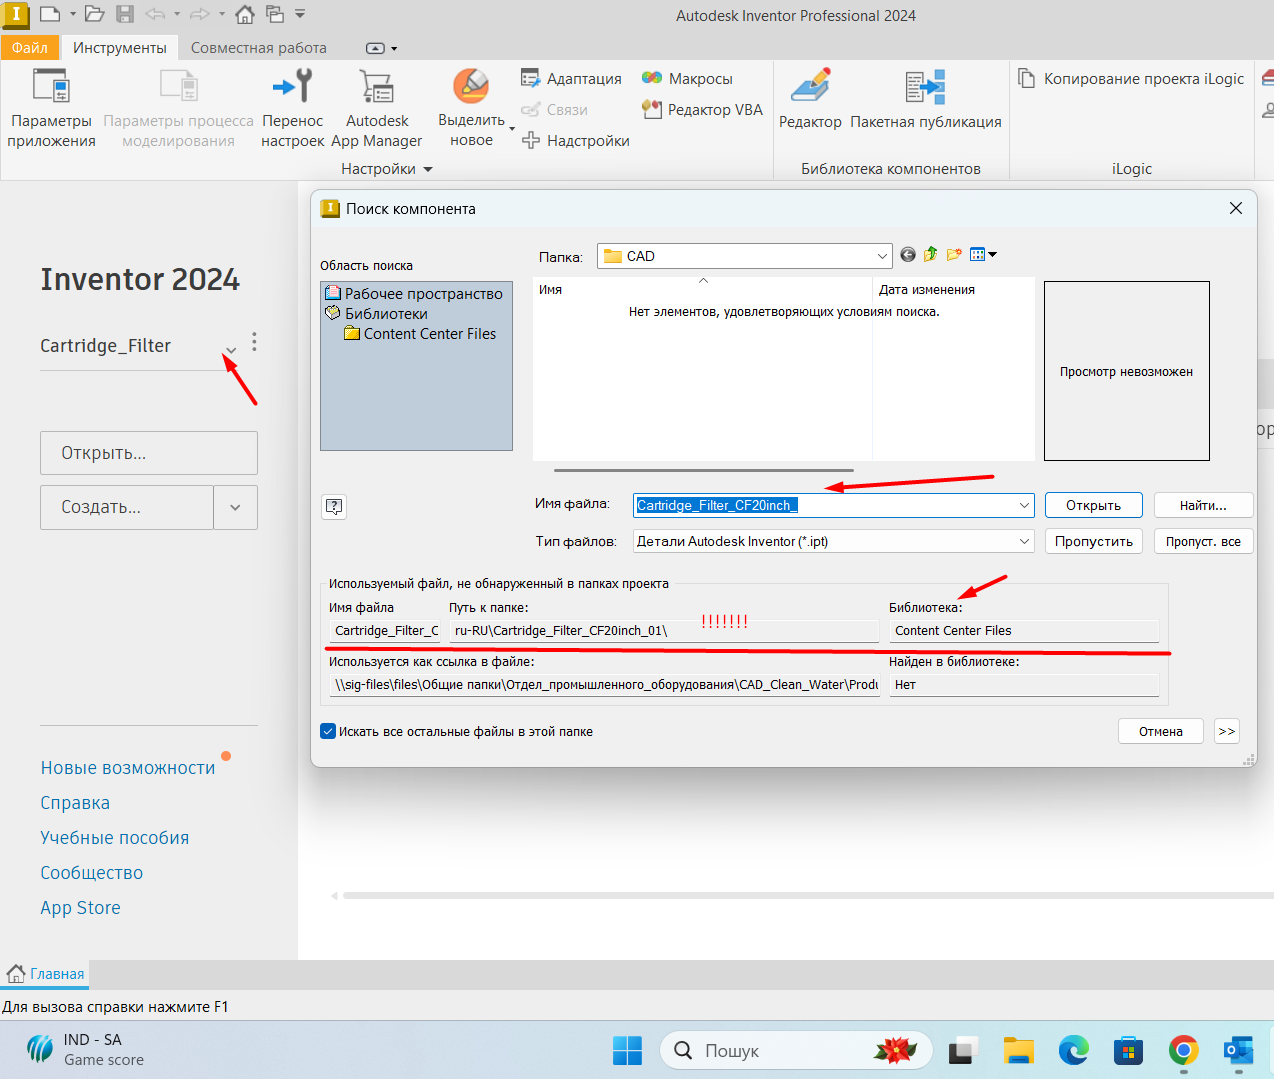Image resolution: width=1274 pixels, height=1079 pixels.
Task: Open quick access toolbar customize dropdown
Action: point(300,14)
